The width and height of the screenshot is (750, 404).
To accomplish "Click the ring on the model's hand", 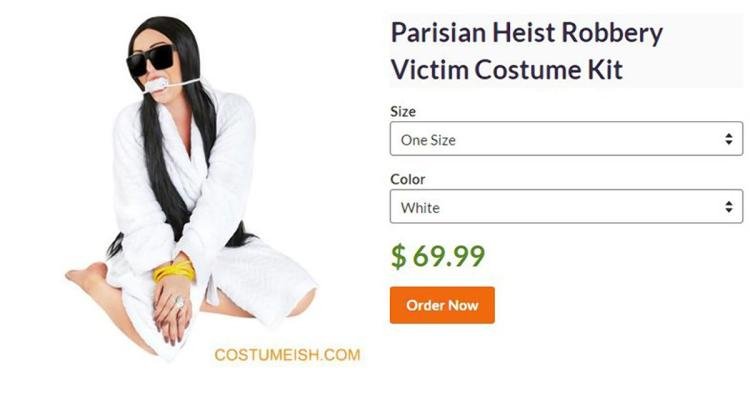I will (x=179, y=301).
